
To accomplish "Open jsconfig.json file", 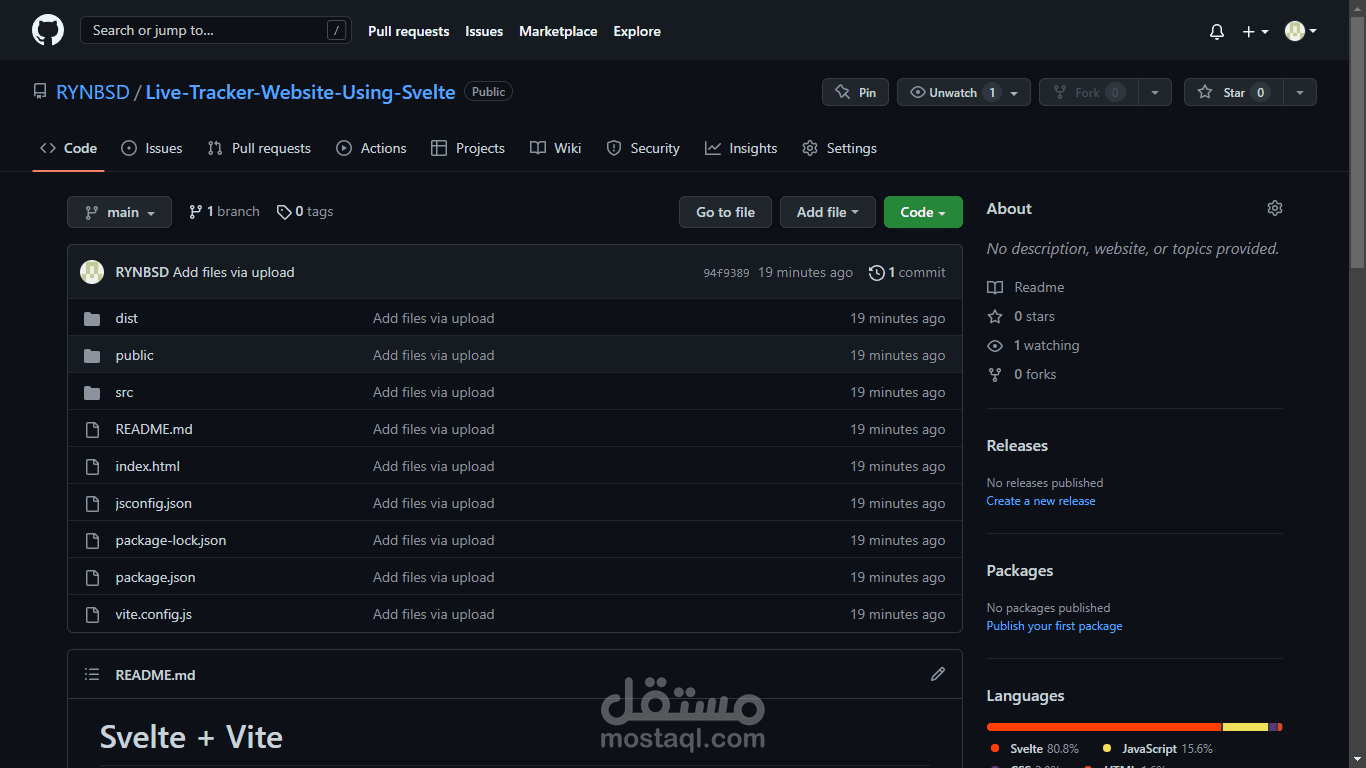I will (154, 503).
